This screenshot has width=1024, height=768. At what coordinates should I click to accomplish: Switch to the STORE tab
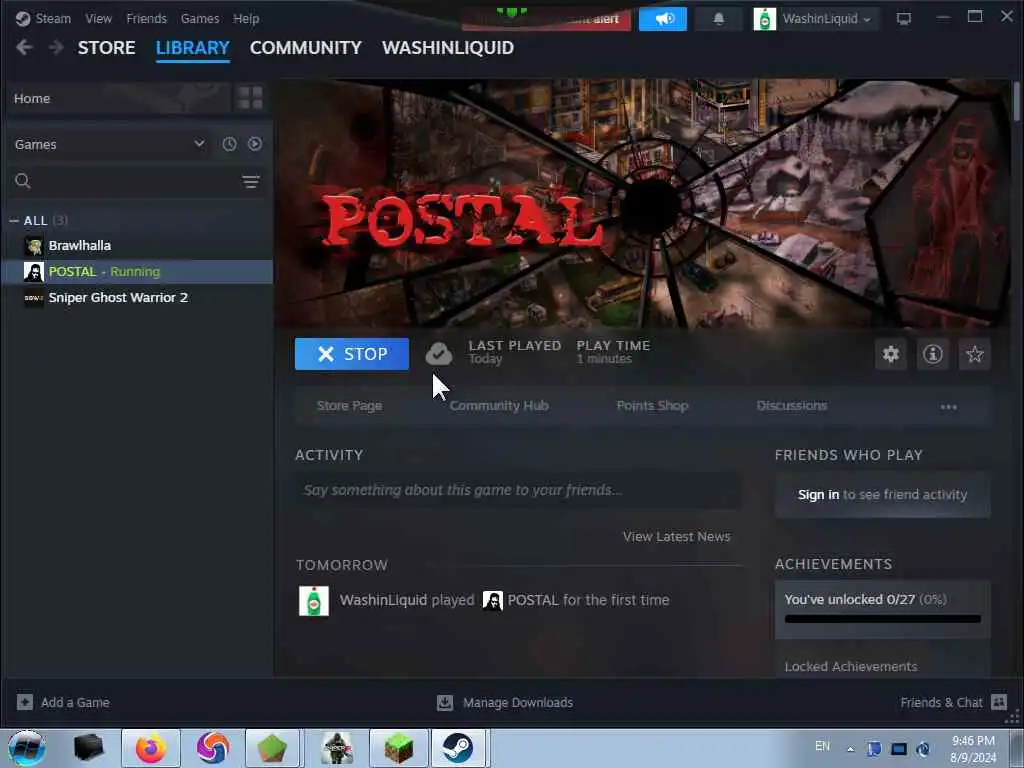(106, 48)
